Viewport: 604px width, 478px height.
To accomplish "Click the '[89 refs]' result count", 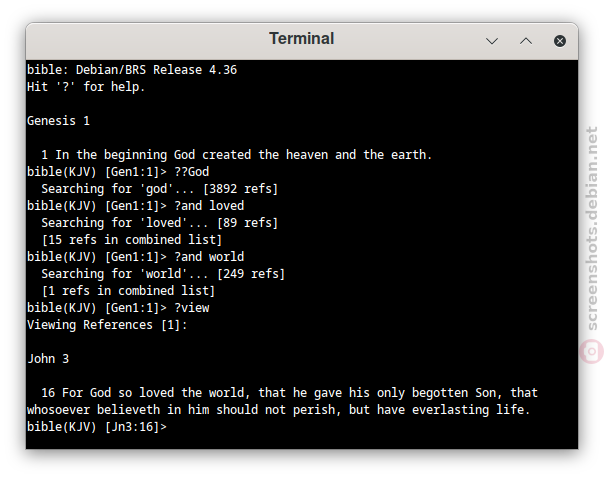I will [x=247, y=223].
